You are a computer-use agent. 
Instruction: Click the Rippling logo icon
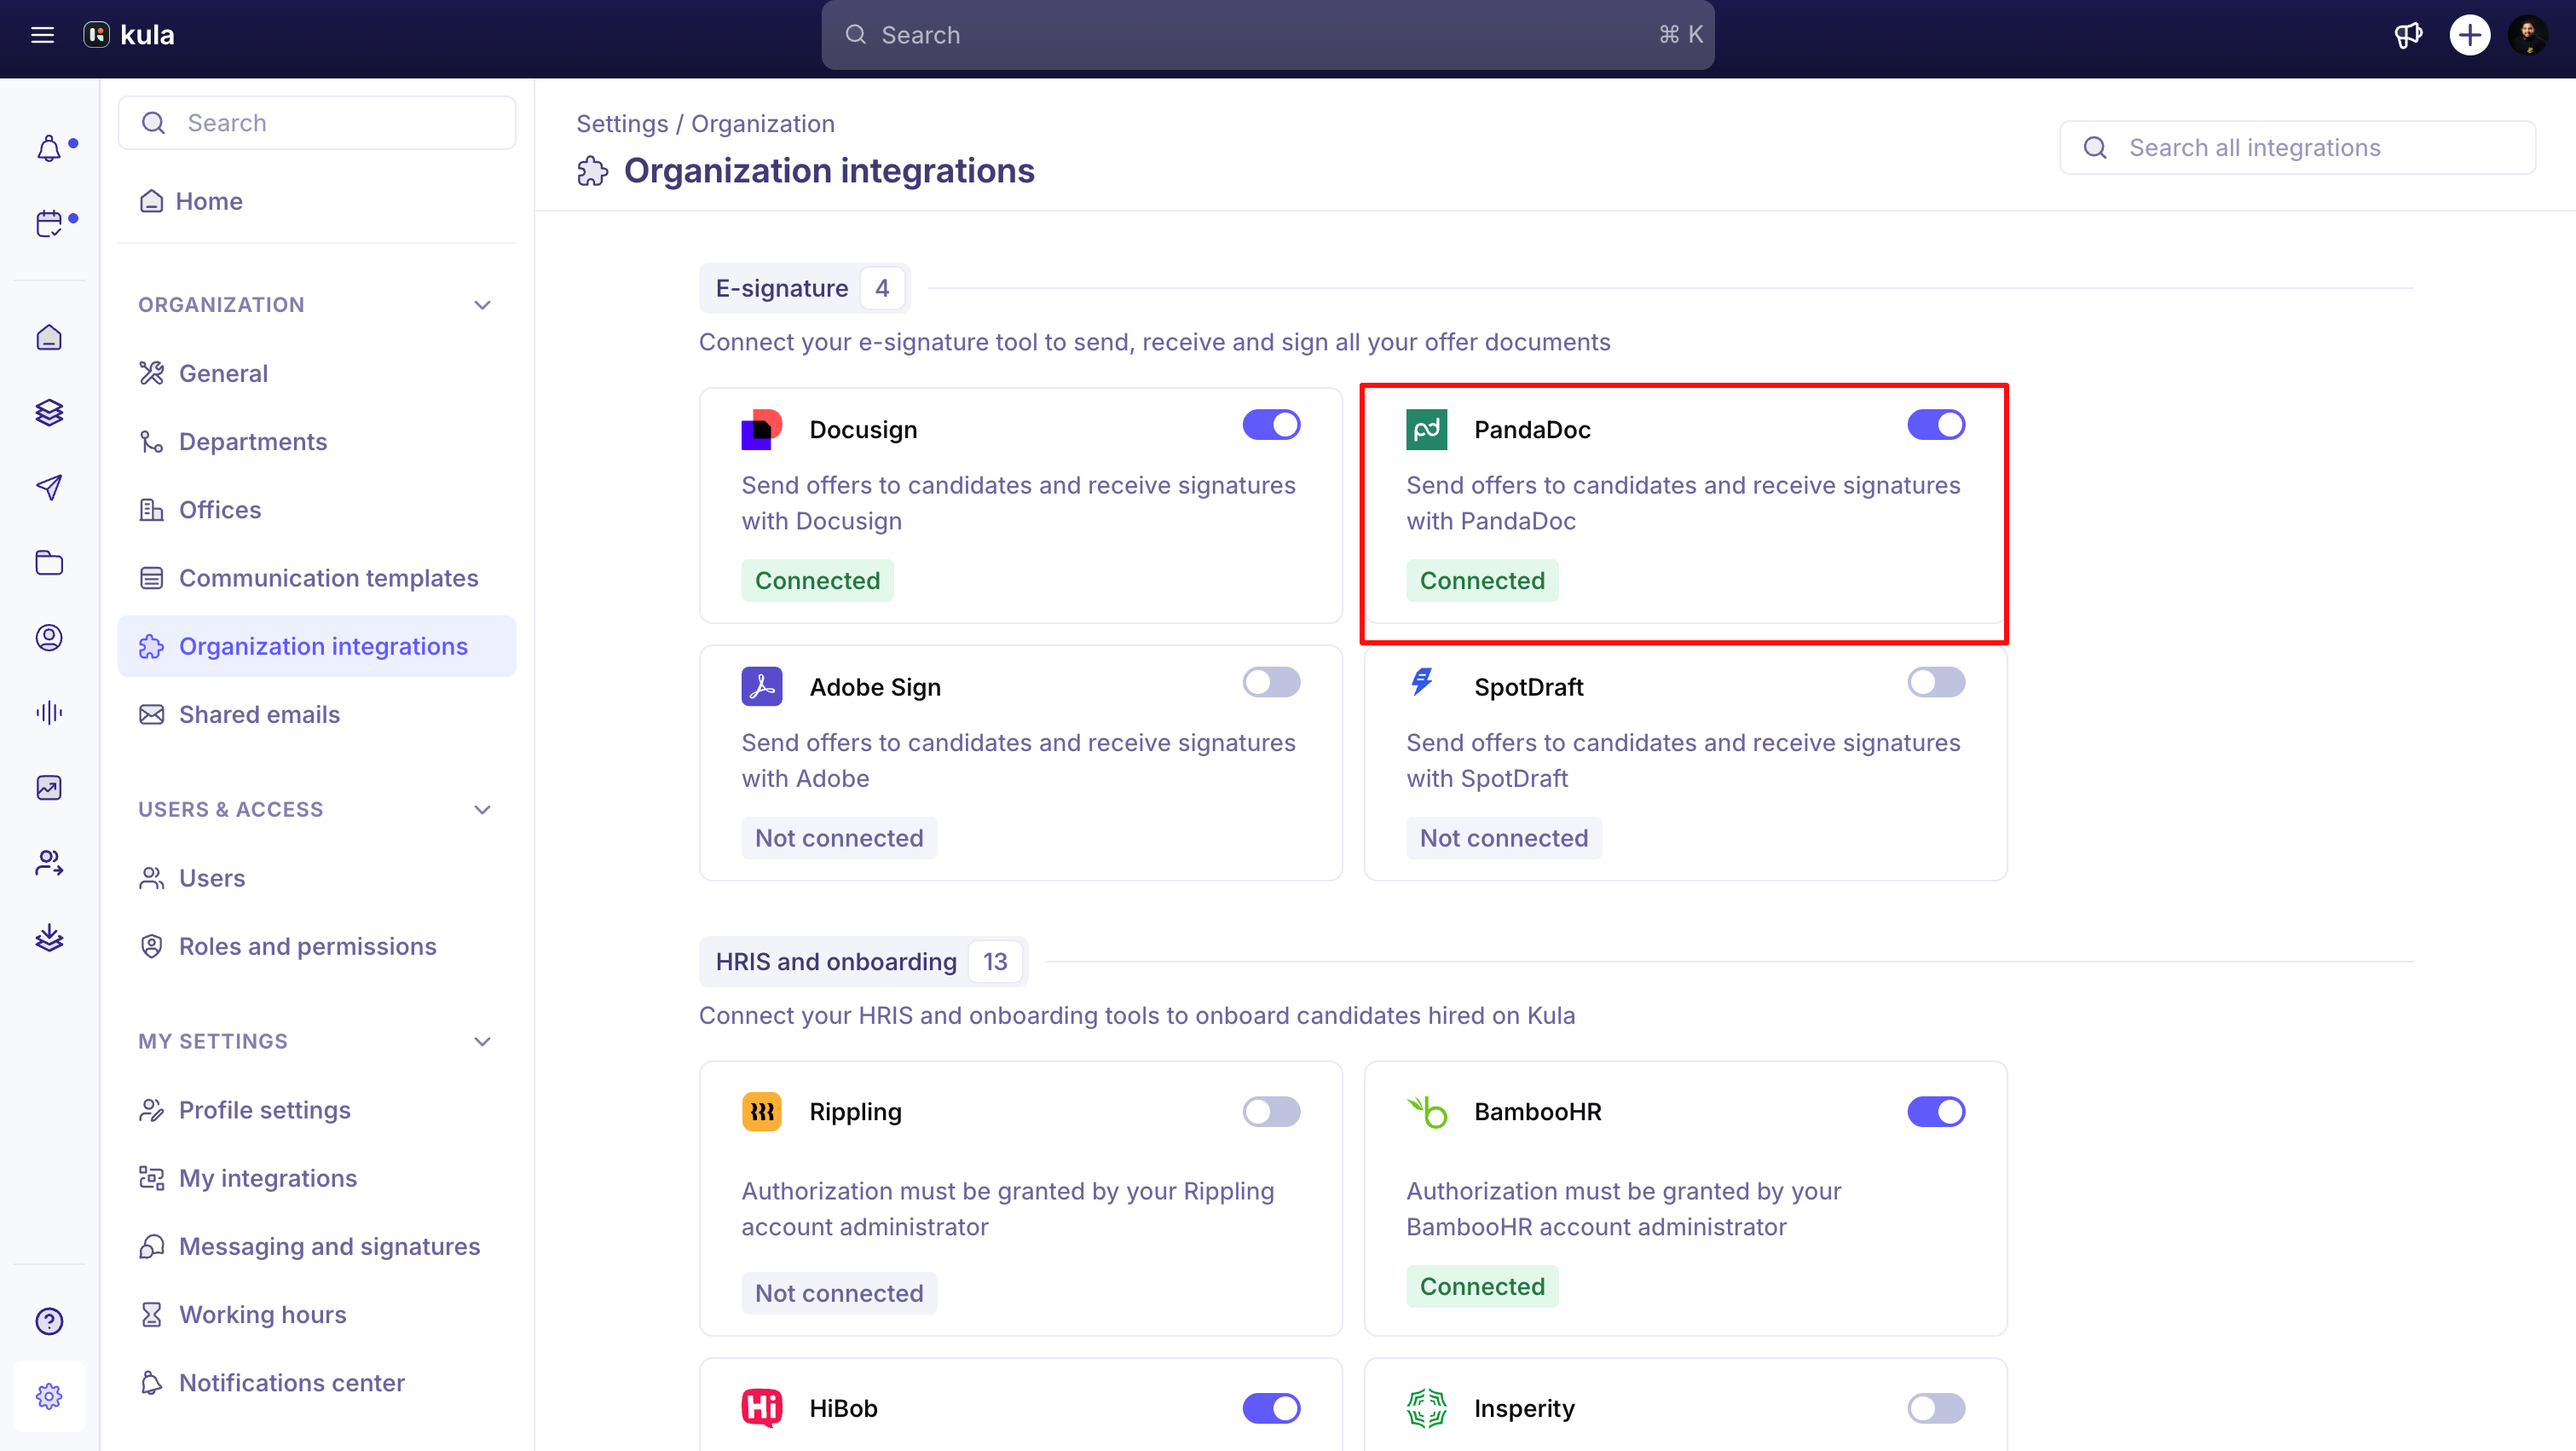coord(761,1112)
